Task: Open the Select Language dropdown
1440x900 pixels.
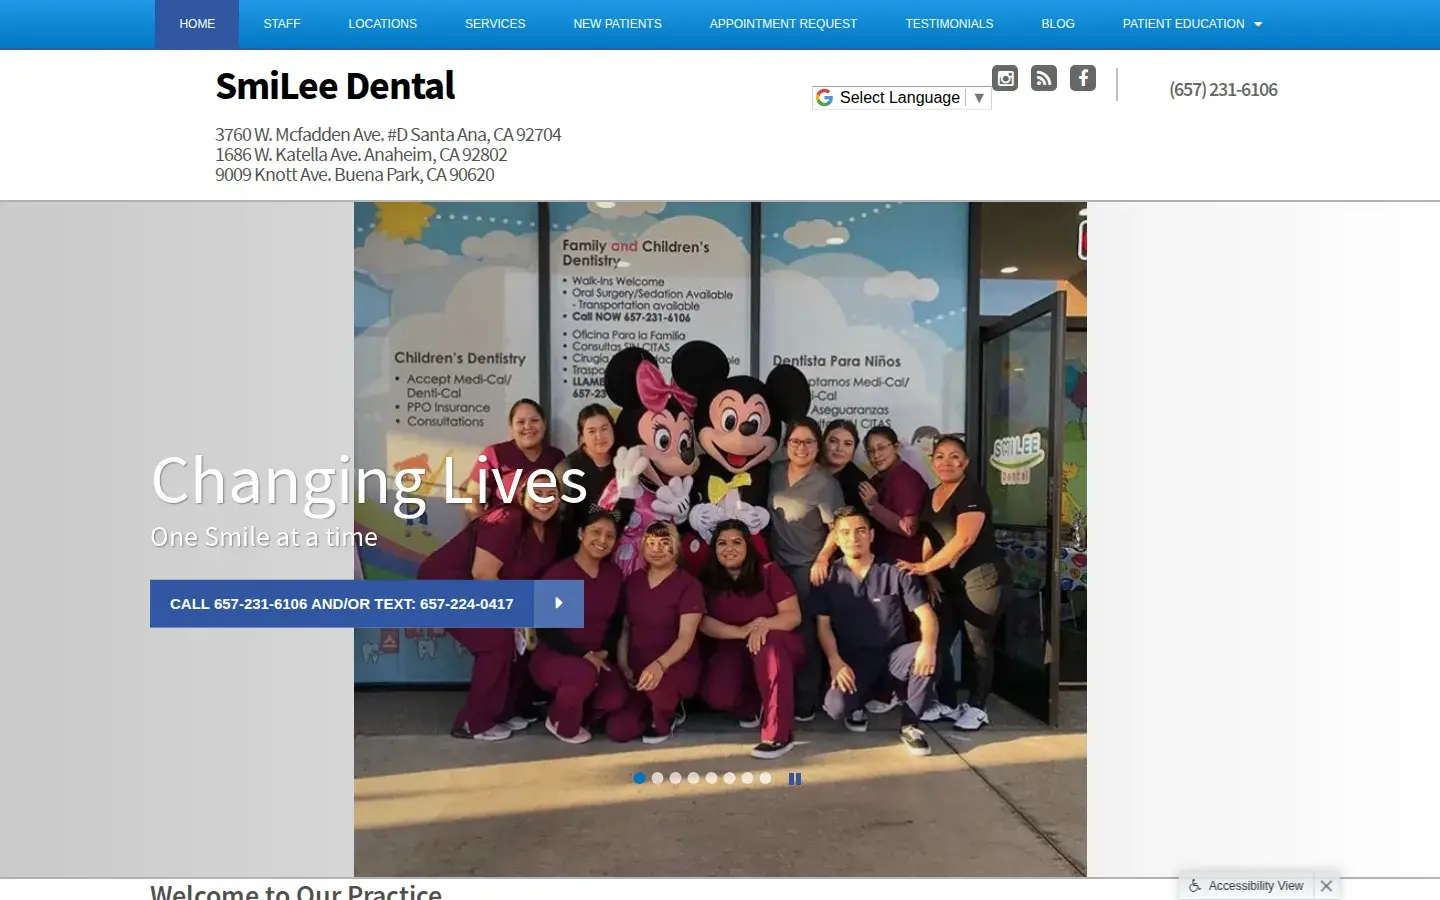Action: pos(901,98)
